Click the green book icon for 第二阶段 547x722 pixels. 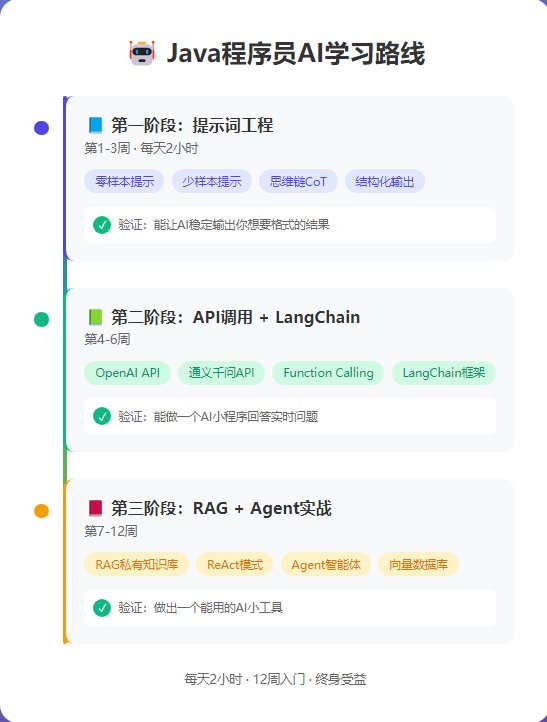coord(95,317)
